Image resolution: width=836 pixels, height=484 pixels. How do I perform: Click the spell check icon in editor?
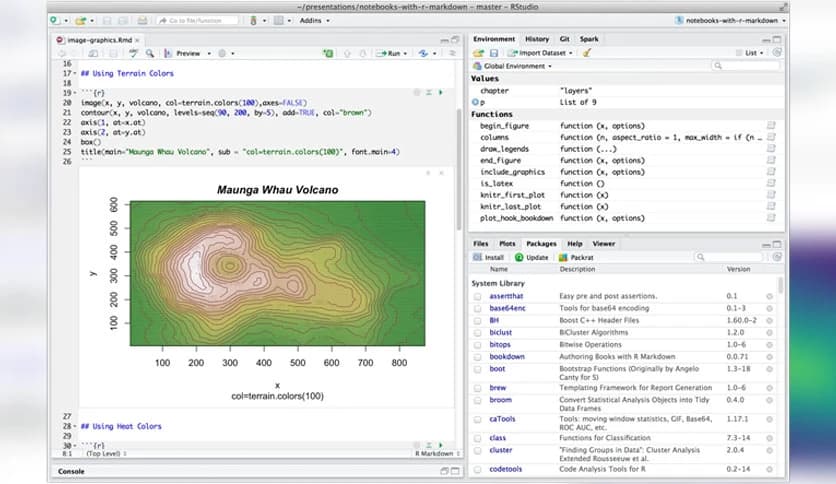coord(133,53)
